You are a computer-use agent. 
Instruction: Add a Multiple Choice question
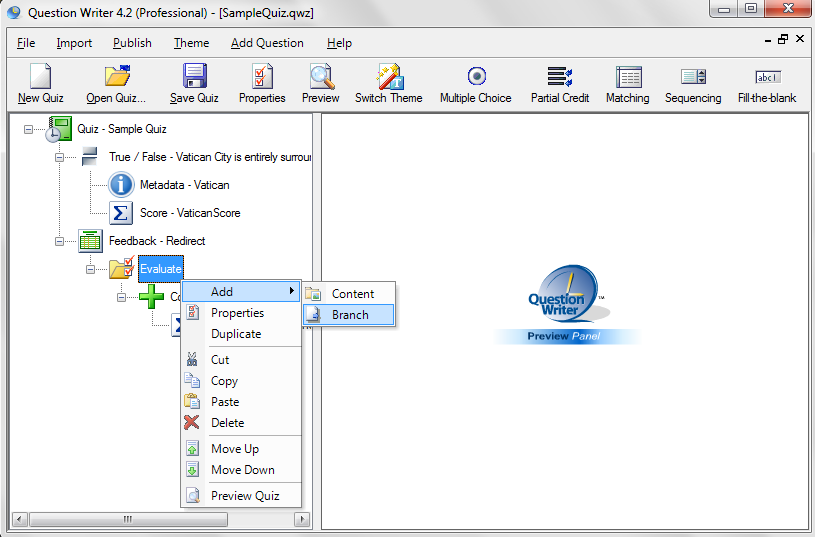pos(476,76)
